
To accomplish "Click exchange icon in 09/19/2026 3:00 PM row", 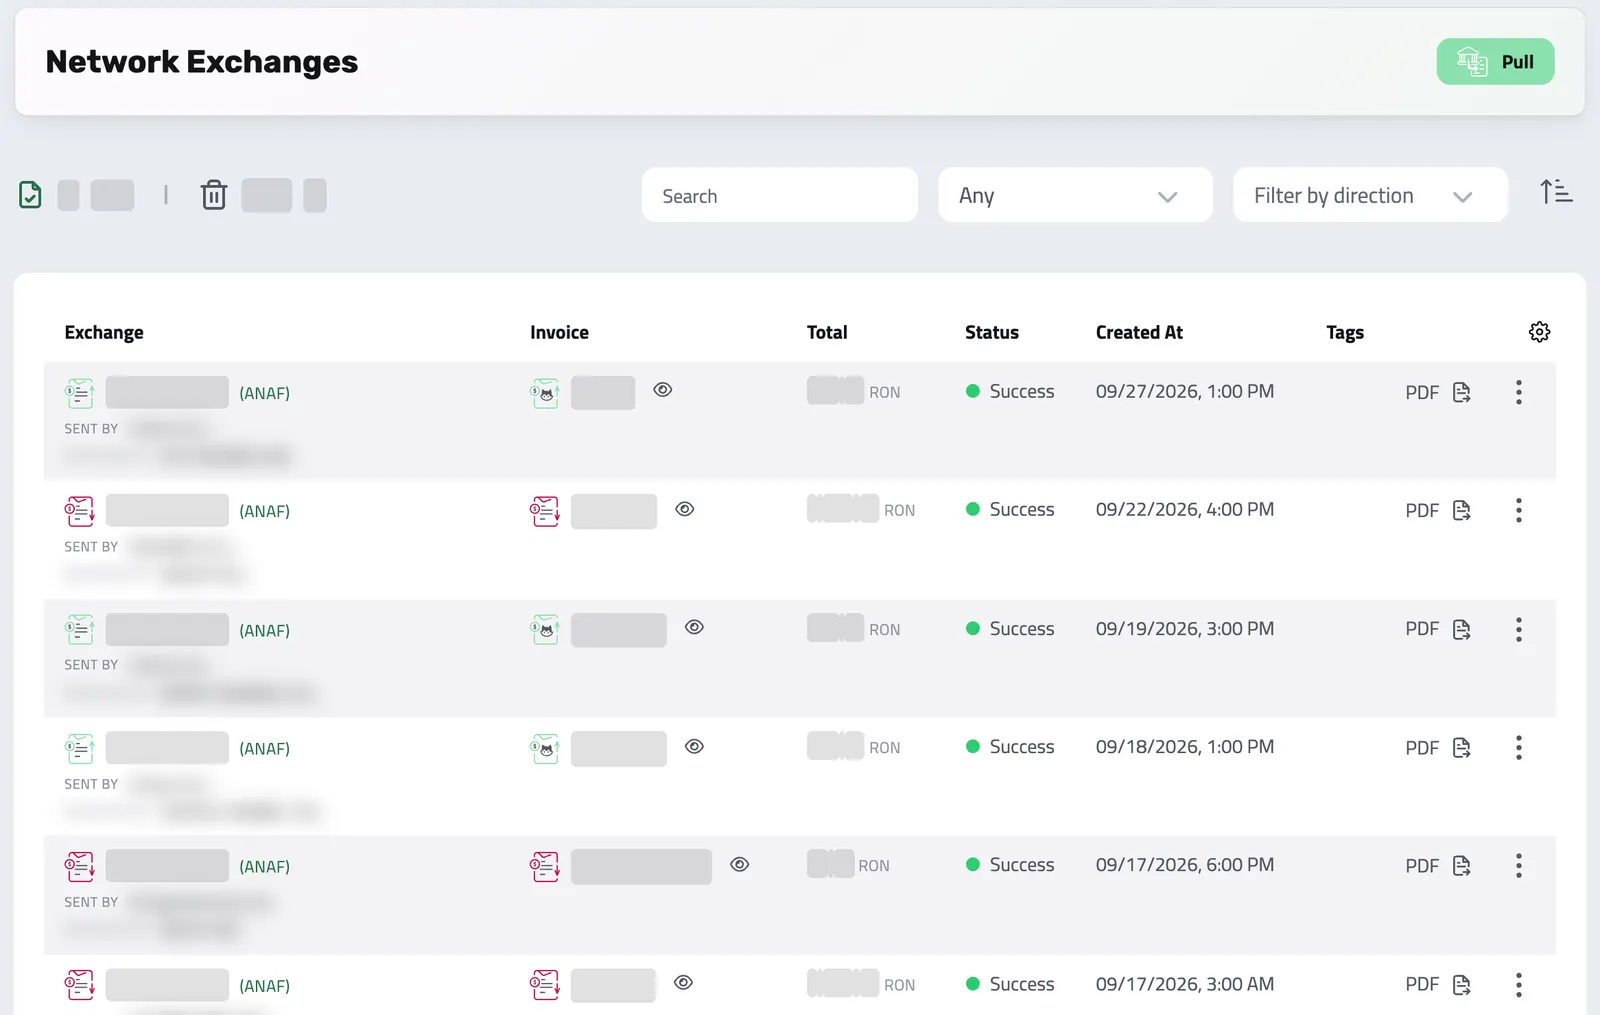I will click(80, 629).
